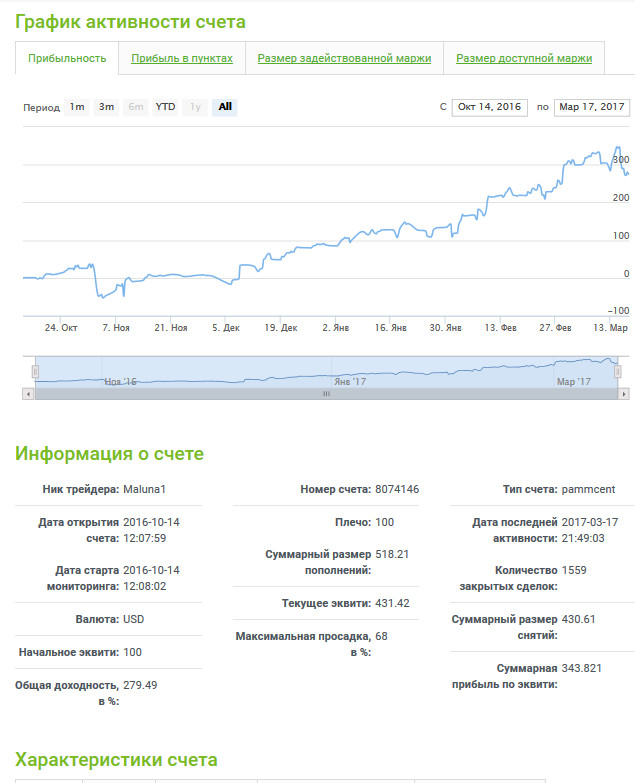
Task: Click the profitability chart peak near 300
Action: pyautogui.click(x=618, y=147)
